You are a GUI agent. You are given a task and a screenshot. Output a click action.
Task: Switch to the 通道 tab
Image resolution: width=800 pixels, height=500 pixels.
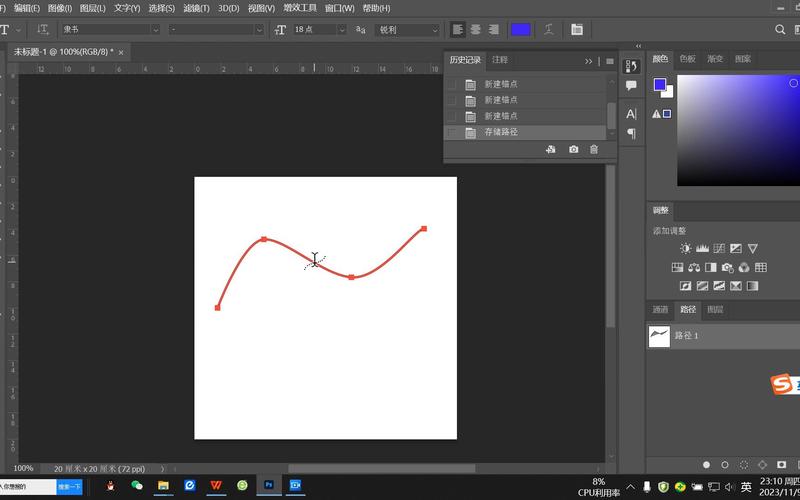point(660,310)
